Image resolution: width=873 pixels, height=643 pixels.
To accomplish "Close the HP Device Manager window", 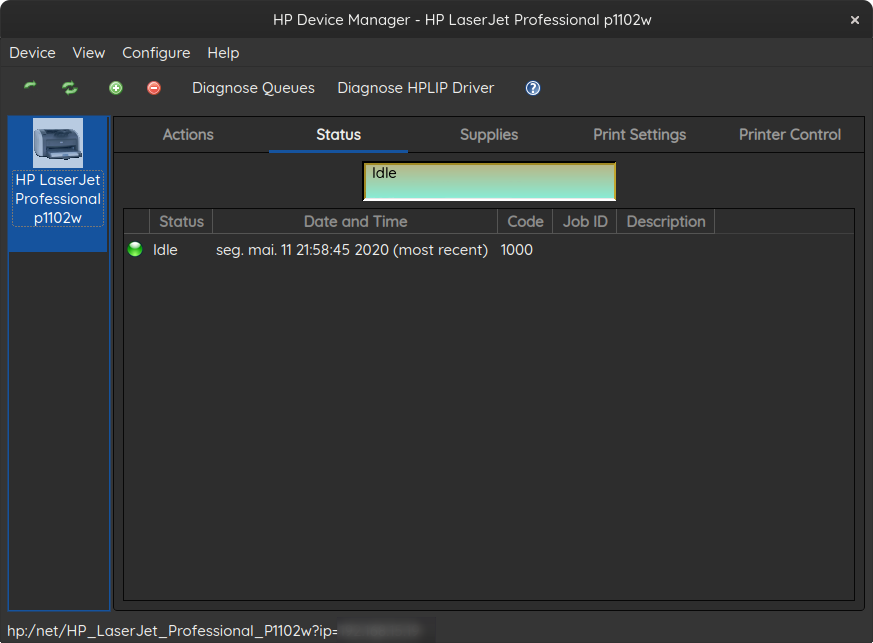I will click(x=855, y=20).
